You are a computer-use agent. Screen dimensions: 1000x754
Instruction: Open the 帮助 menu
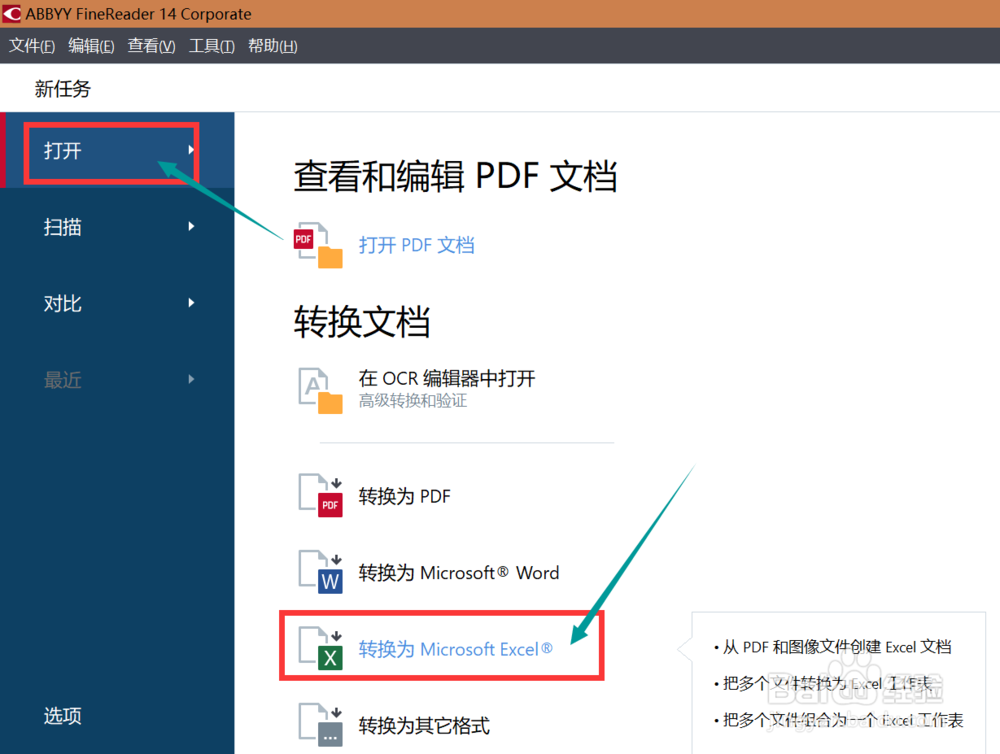pos(271,45)
